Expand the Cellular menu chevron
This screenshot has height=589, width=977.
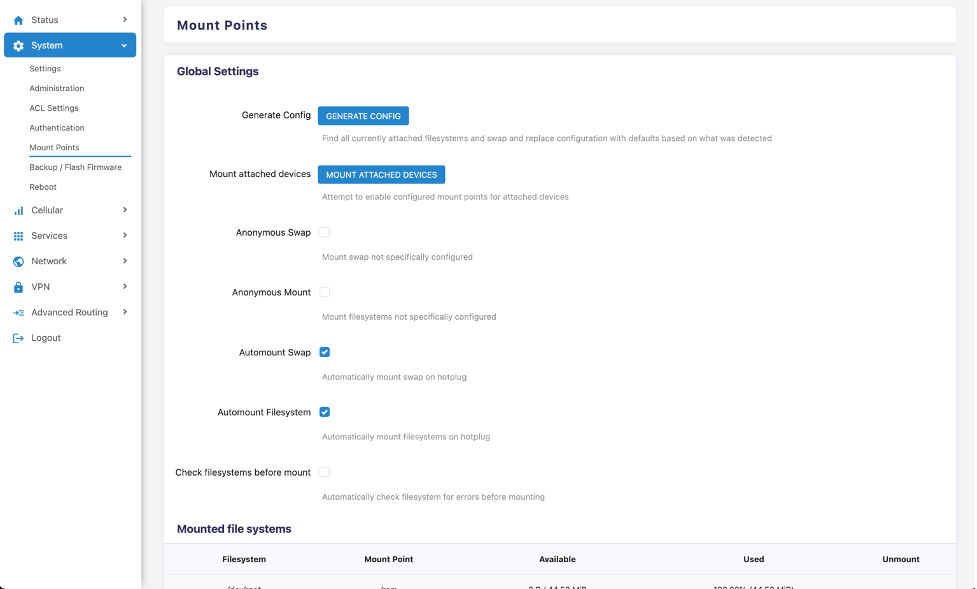pos(125,210)
